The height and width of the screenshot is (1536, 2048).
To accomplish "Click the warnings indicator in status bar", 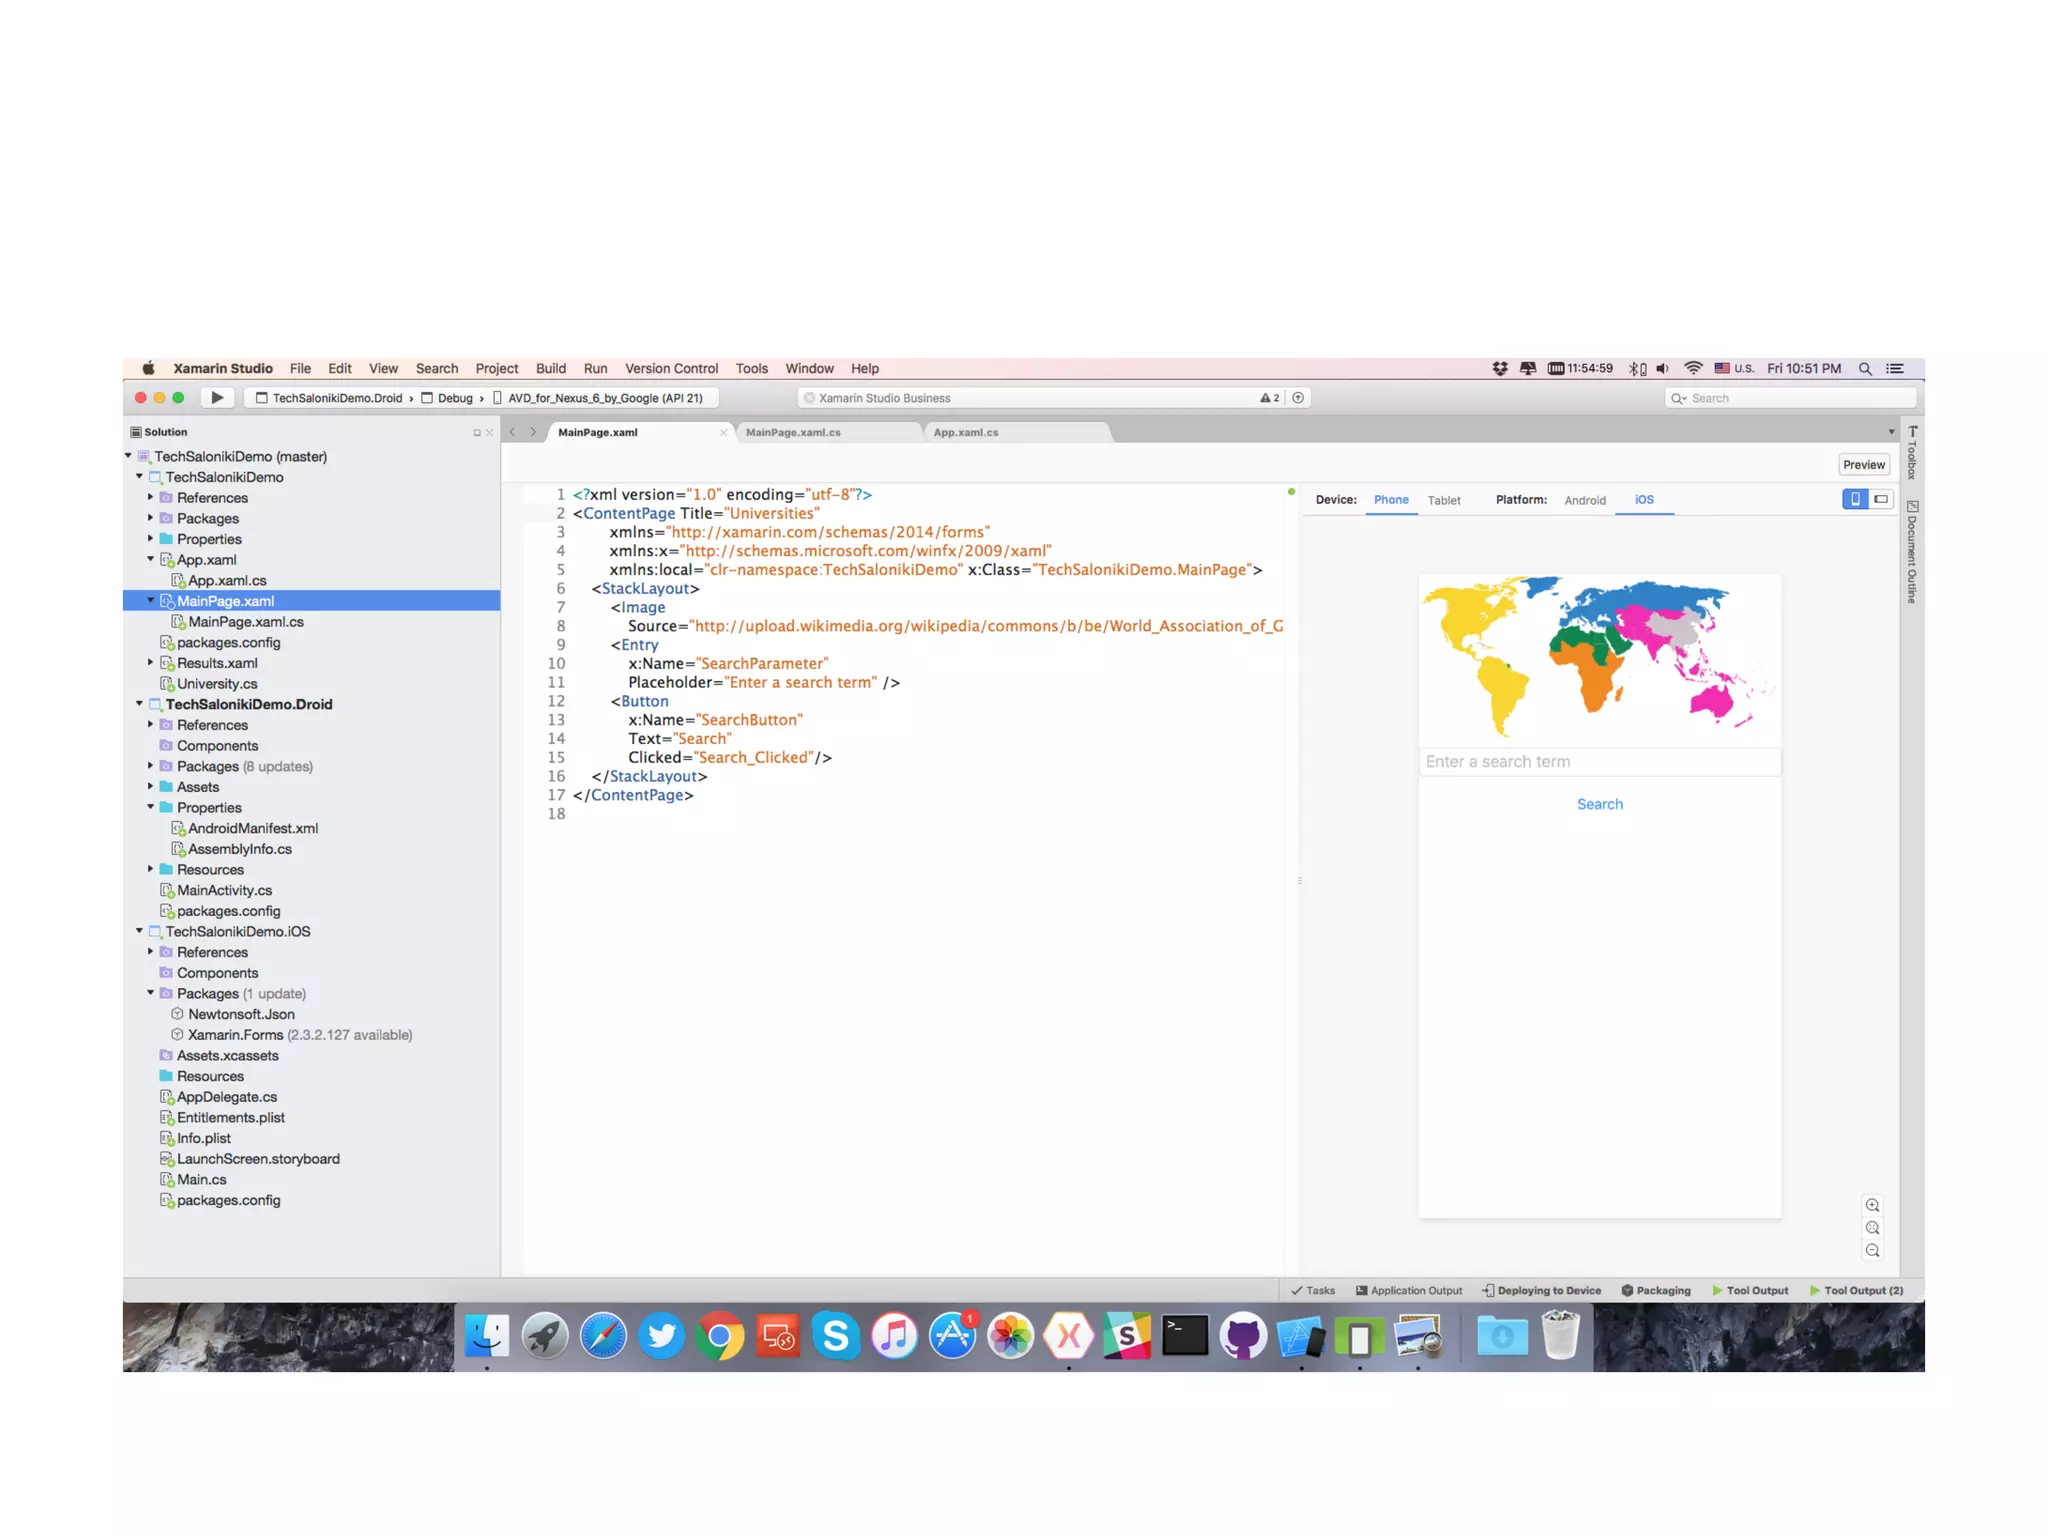I will pyautogui.click(x=1269, y=398).
